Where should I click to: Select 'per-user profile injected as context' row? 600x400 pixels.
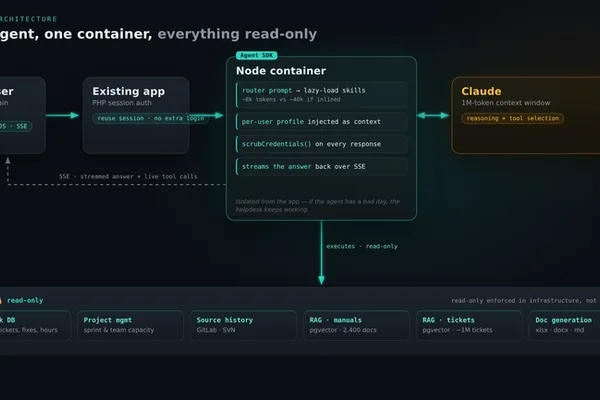pyautogui.click(x=321, y=122)
